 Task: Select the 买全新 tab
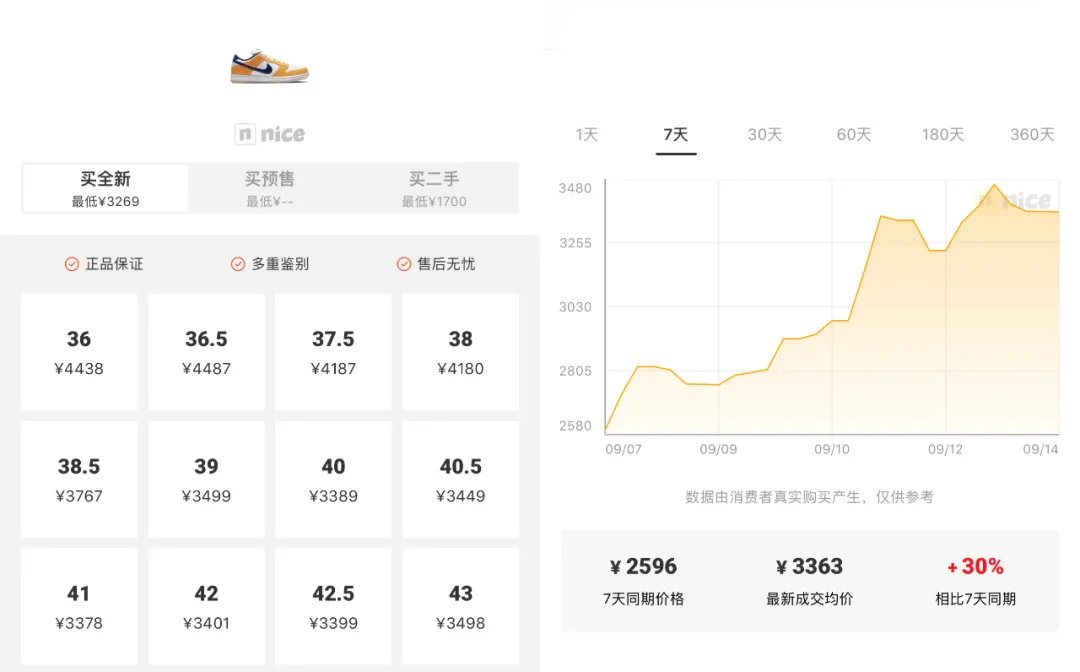(x=105, y=188)
